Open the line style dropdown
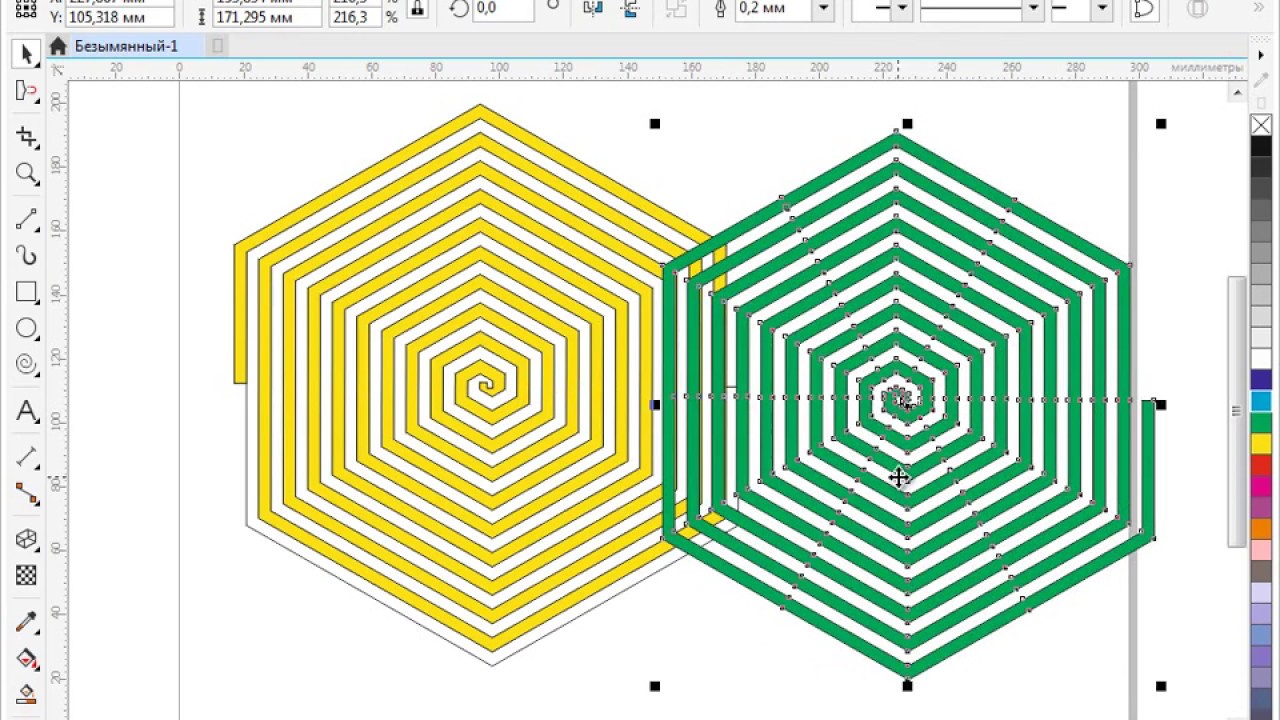1280x720 pixels. pyautogui.click(x=1034, y=9)
